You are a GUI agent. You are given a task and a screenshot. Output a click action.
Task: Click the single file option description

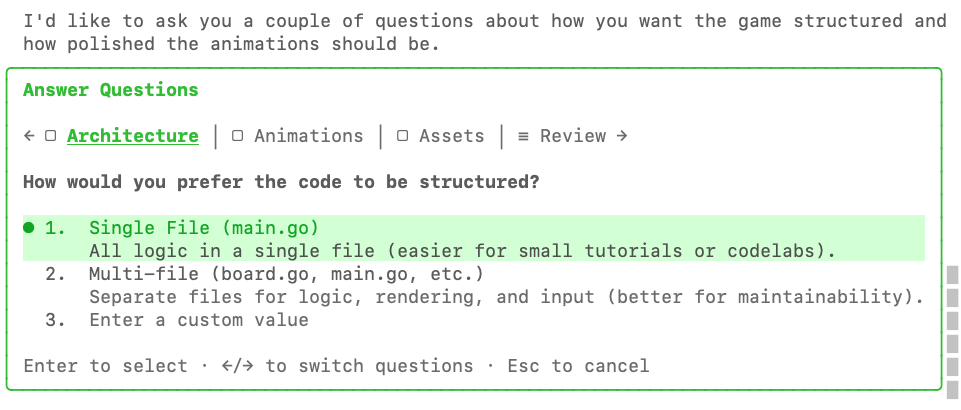coord(462,250)
